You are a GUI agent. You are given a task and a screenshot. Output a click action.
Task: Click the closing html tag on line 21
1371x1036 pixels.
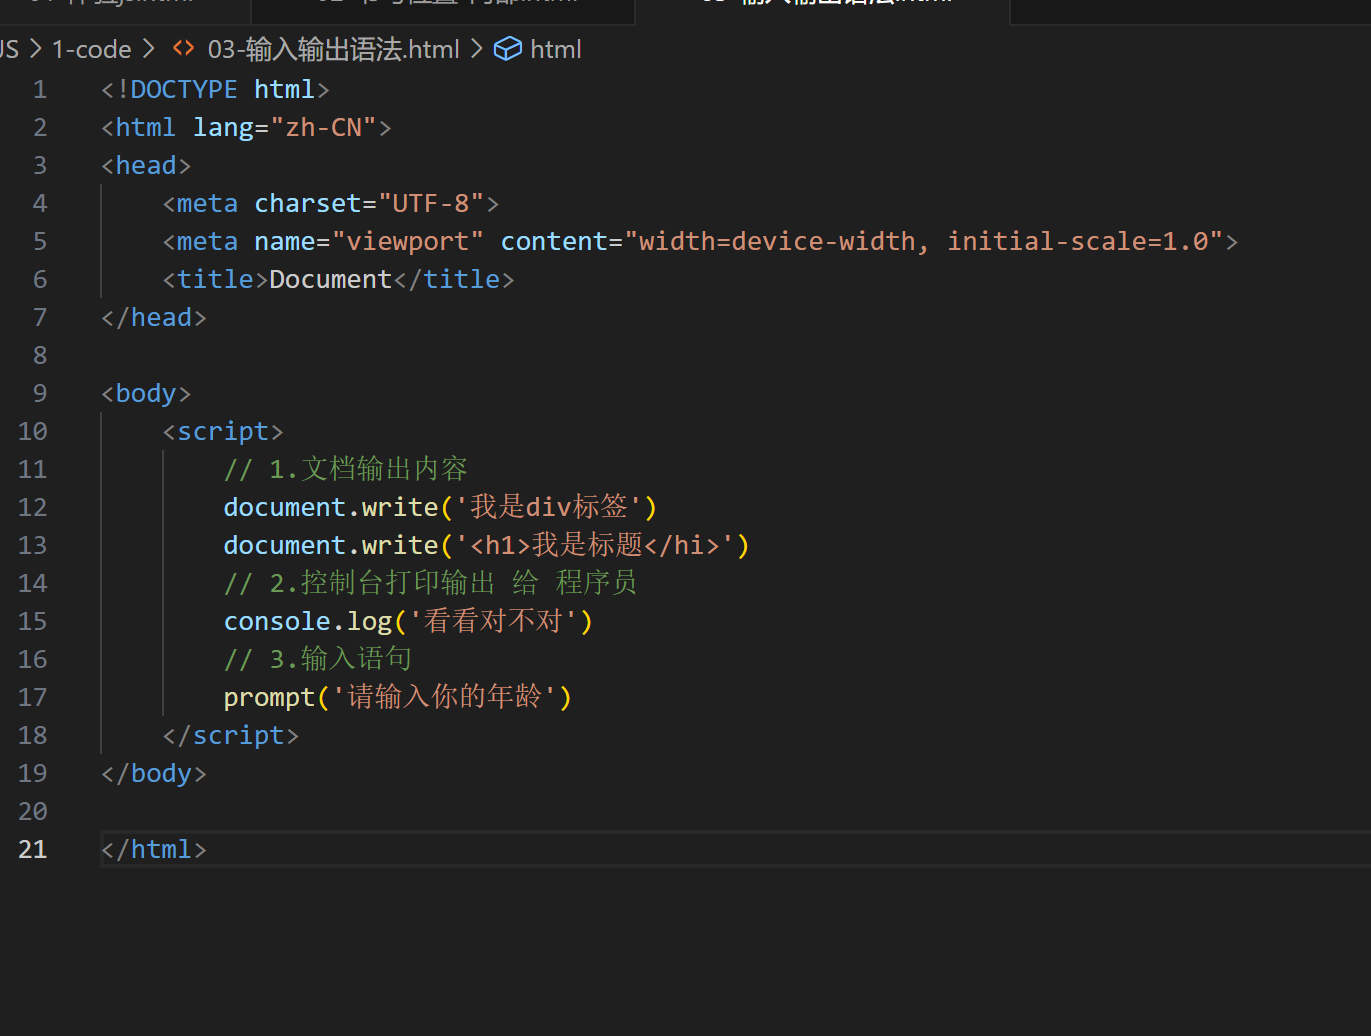(x=154, y=850)
